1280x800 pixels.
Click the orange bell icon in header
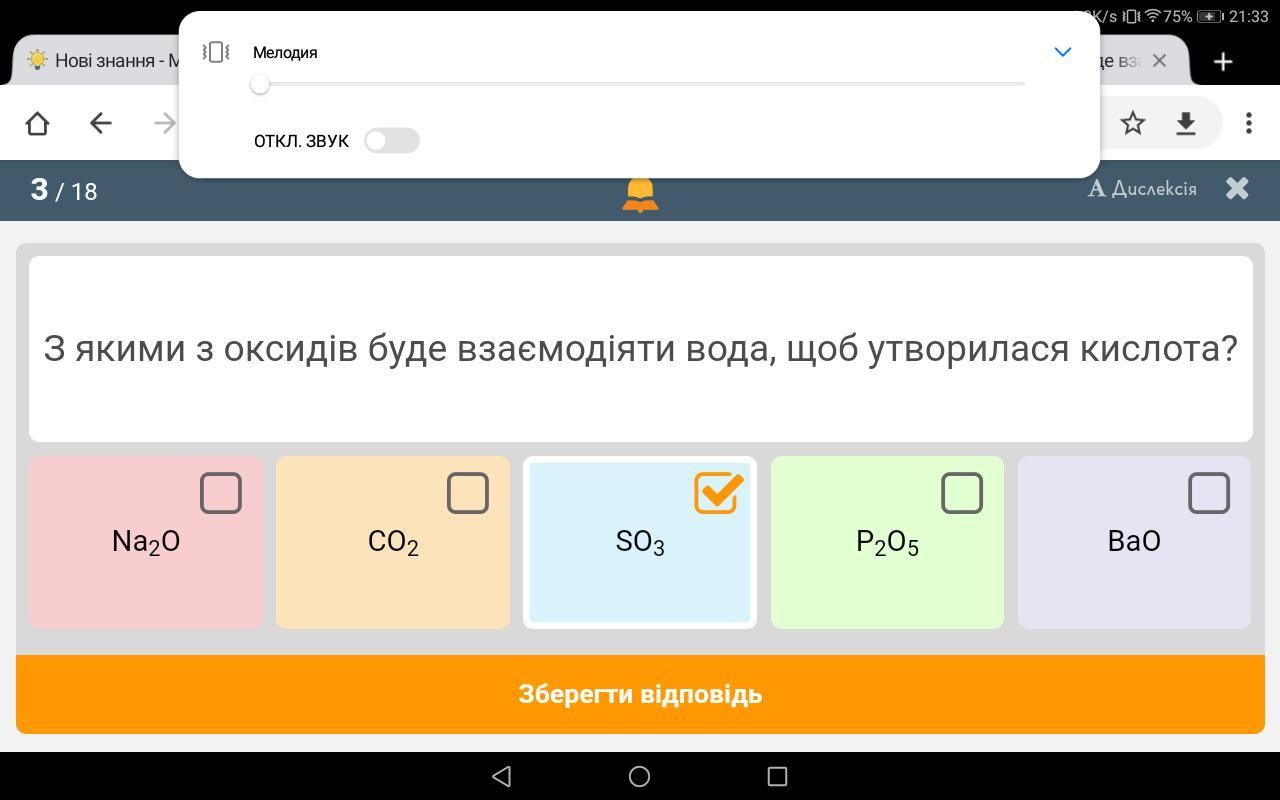(640, 196)
